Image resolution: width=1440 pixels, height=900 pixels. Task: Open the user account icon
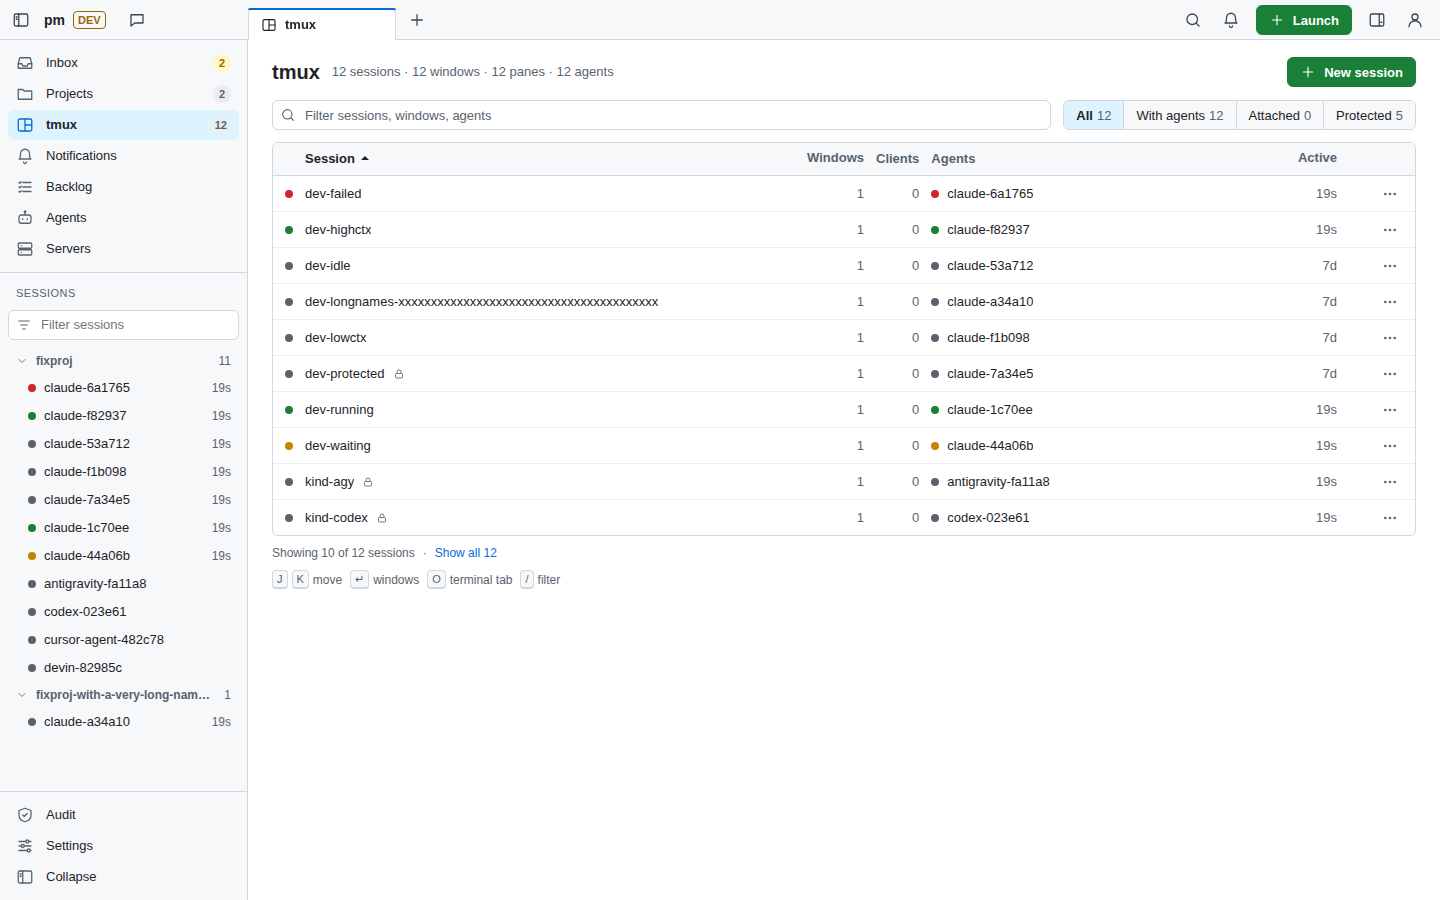point(1415,20)
